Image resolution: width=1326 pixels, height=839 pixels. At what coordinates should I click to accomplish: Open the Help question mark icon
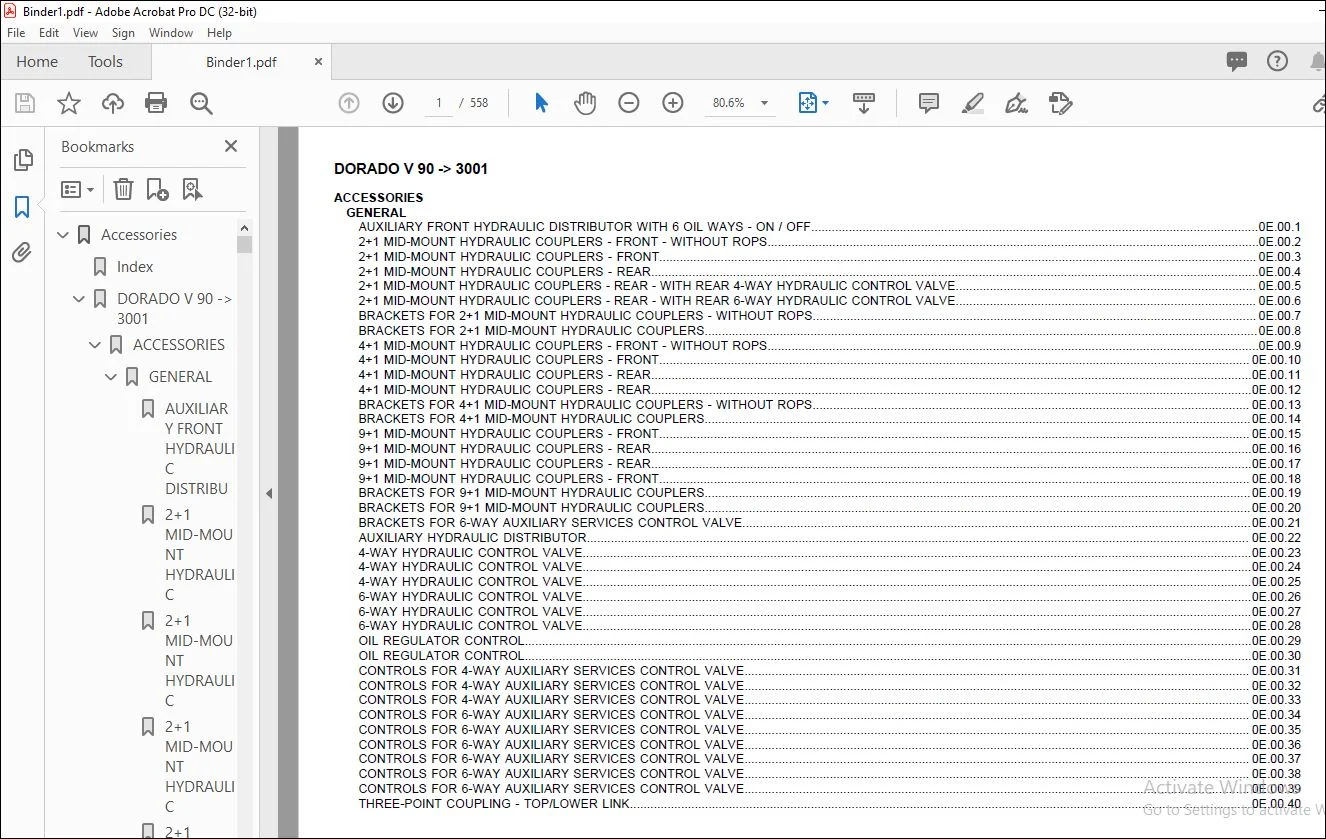point(1277,62)
